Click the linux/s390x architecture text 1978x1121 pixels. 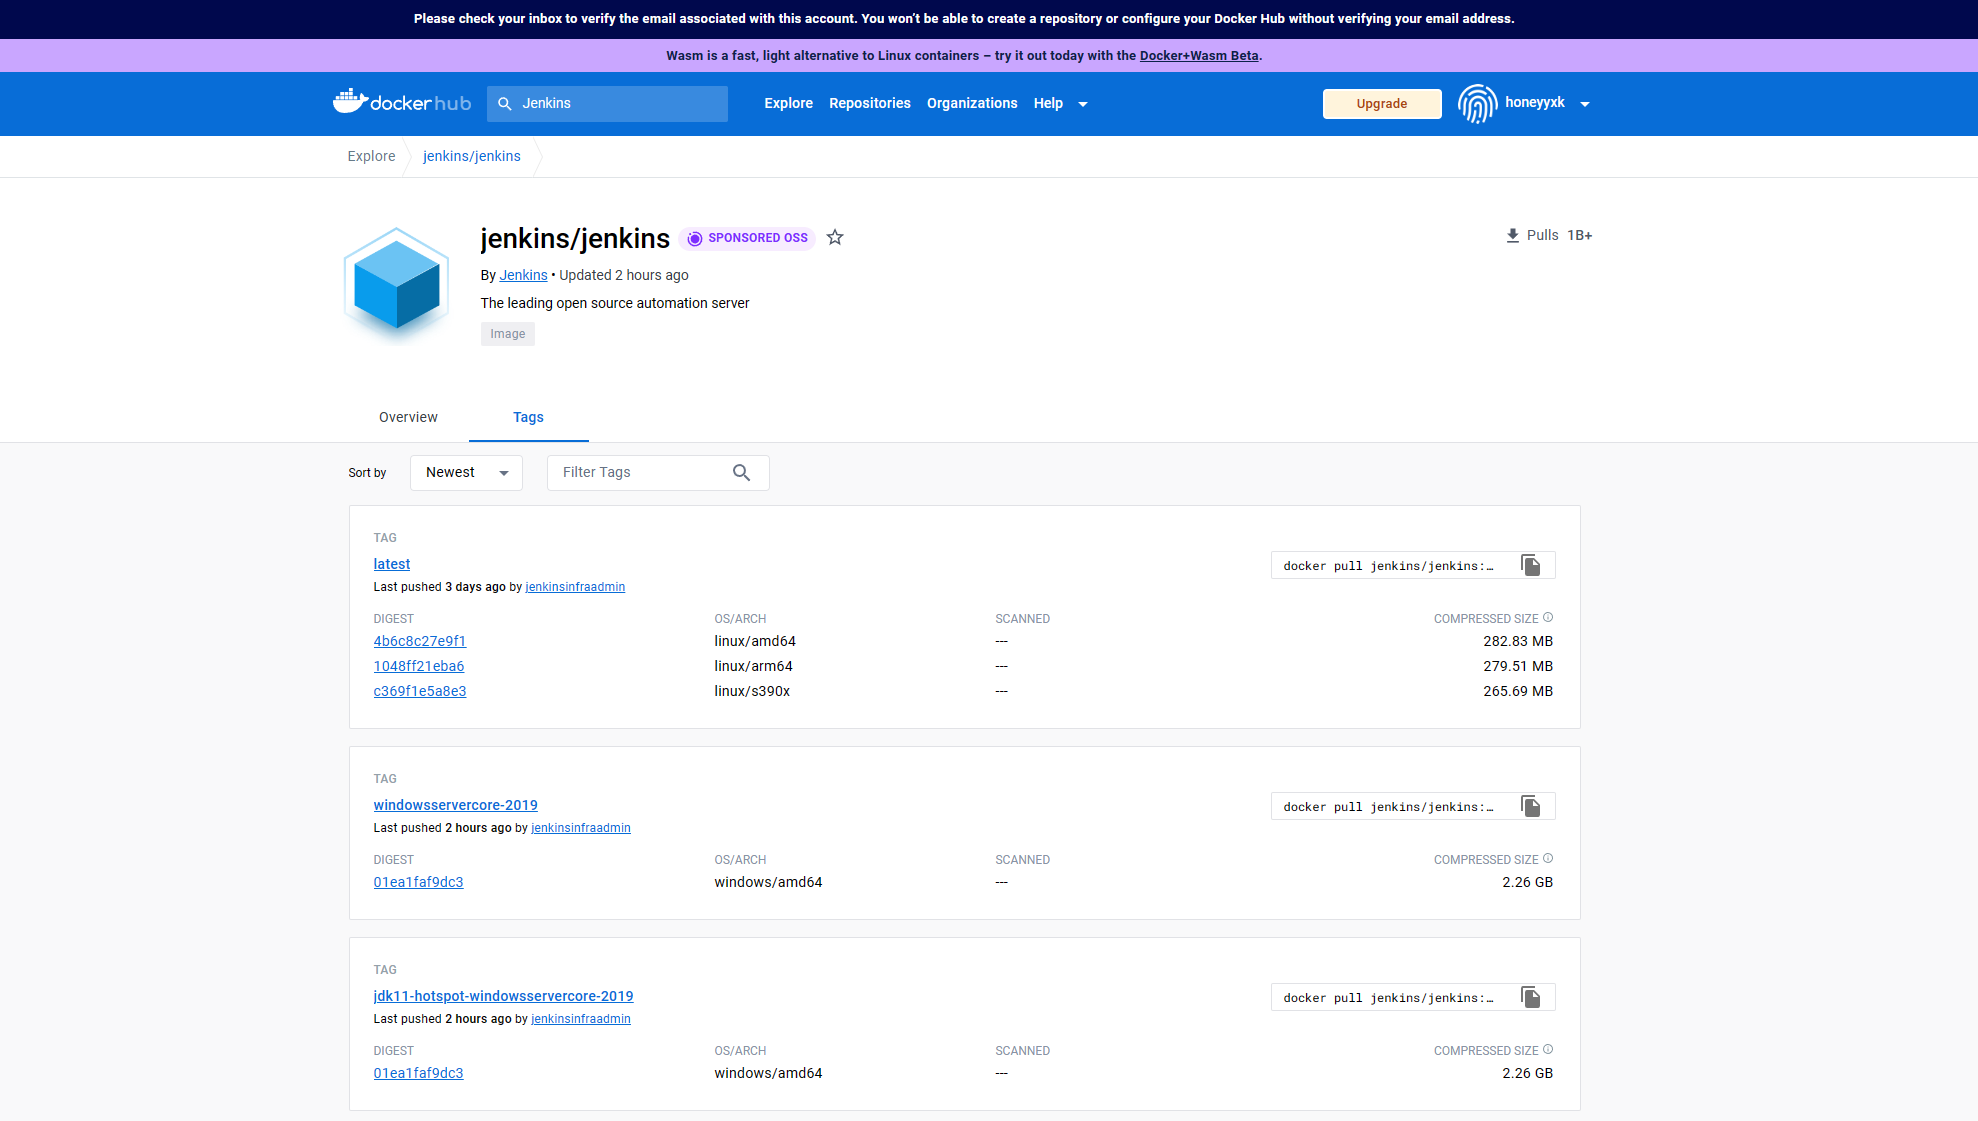click(x=752, y=691)
